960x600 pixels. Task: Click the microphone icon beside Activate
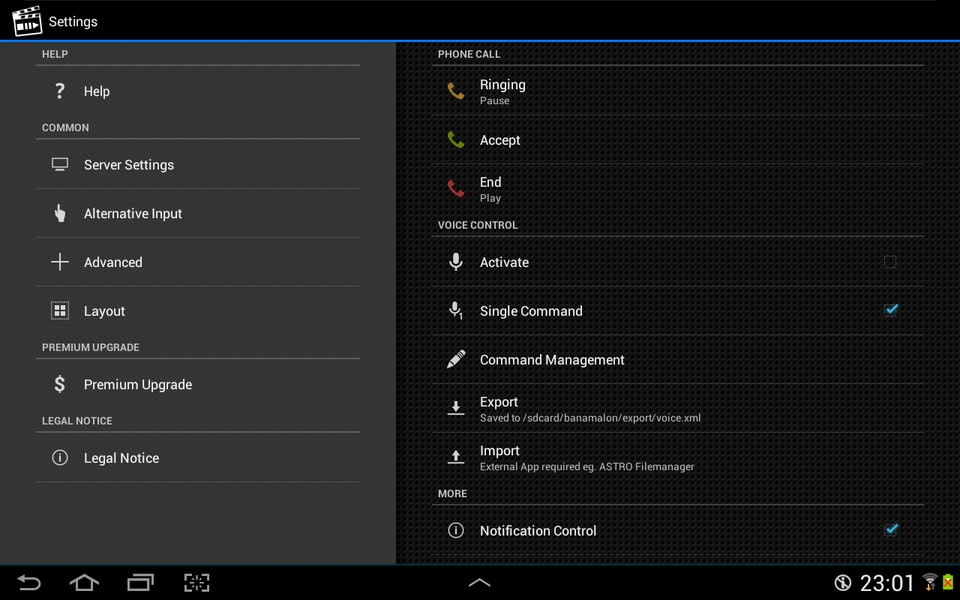pos(456,262)
